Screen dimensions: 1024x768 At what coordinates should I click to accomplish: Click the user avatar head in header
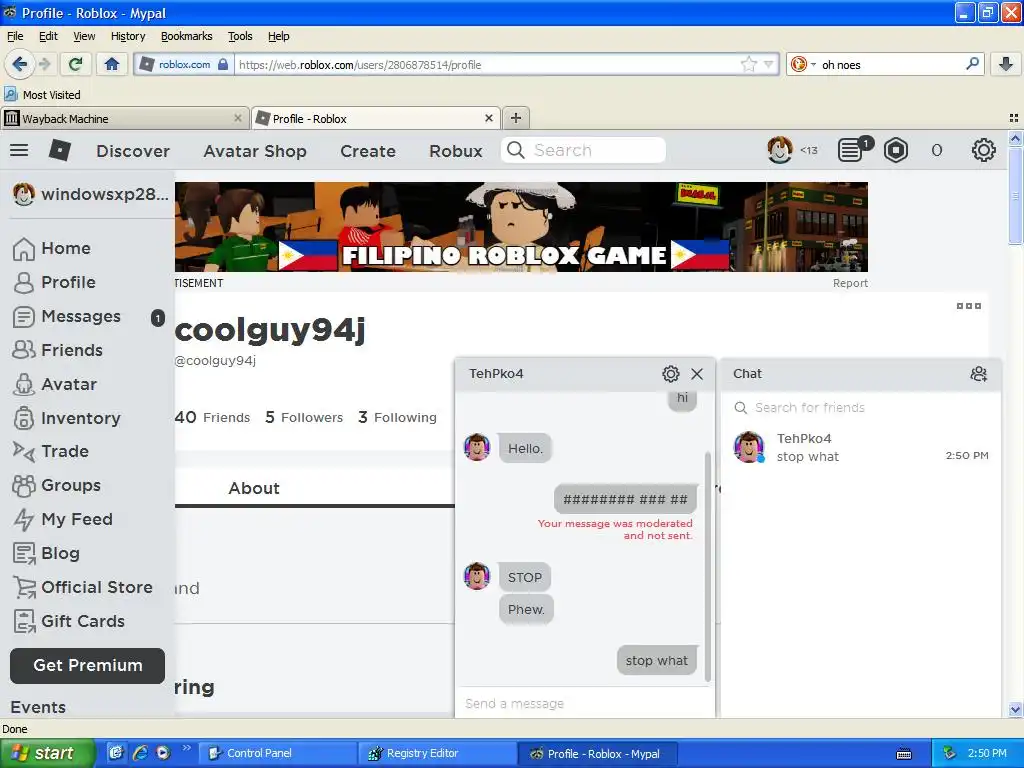click(x=780, y=150)
